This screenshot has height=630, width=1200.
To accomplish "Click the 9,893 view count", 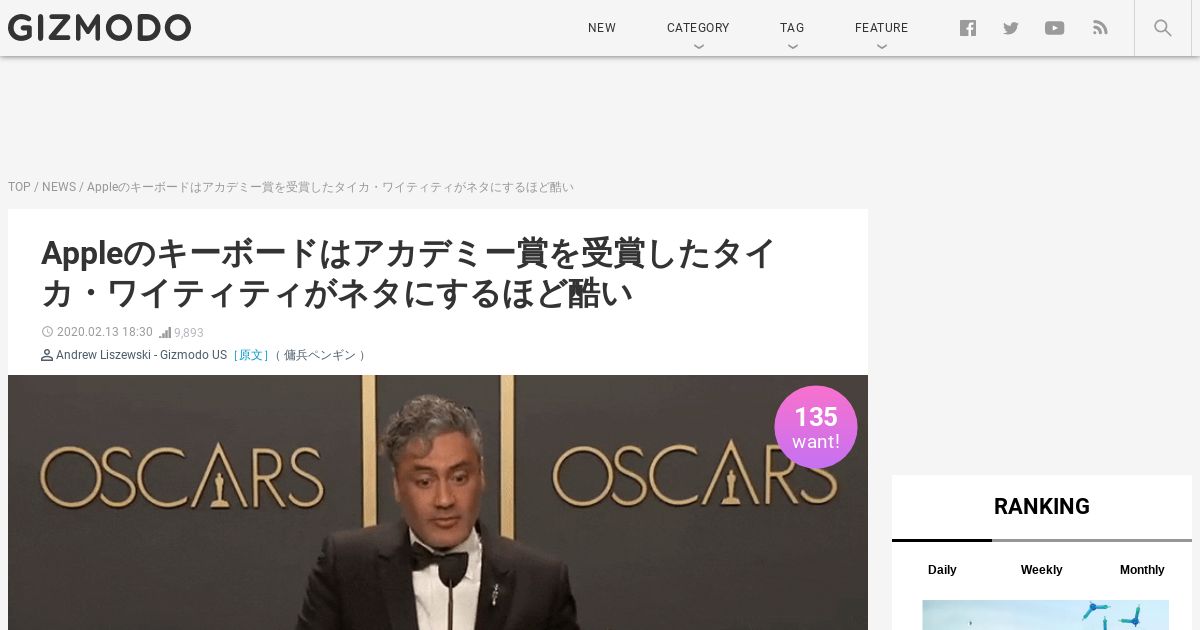I will (x=189, y=333).
